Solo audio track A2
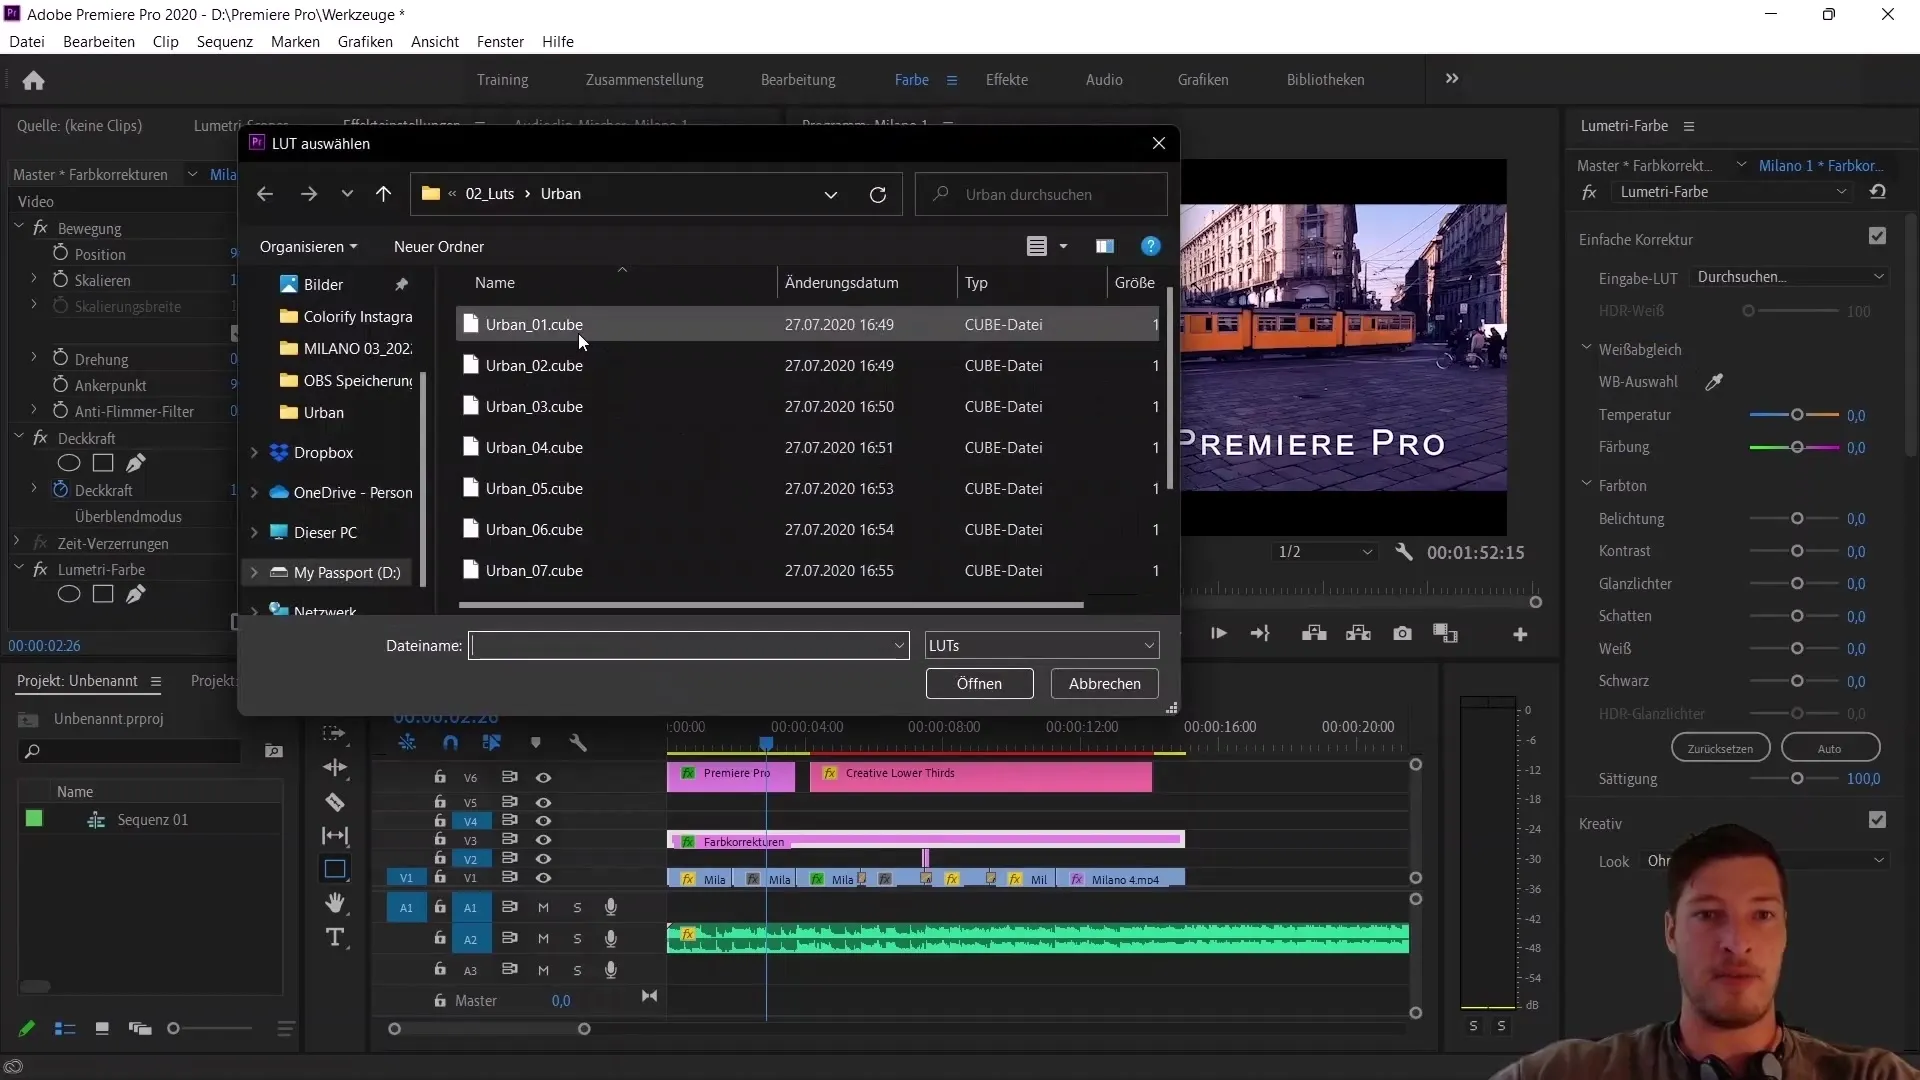The width and height of the screenshot is (1920, 1080). coord(577,939)
